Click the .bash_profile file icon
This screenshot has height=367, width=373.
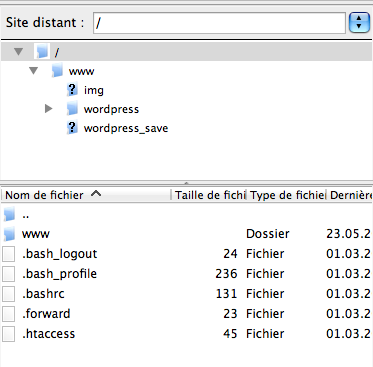pos(9,274)
